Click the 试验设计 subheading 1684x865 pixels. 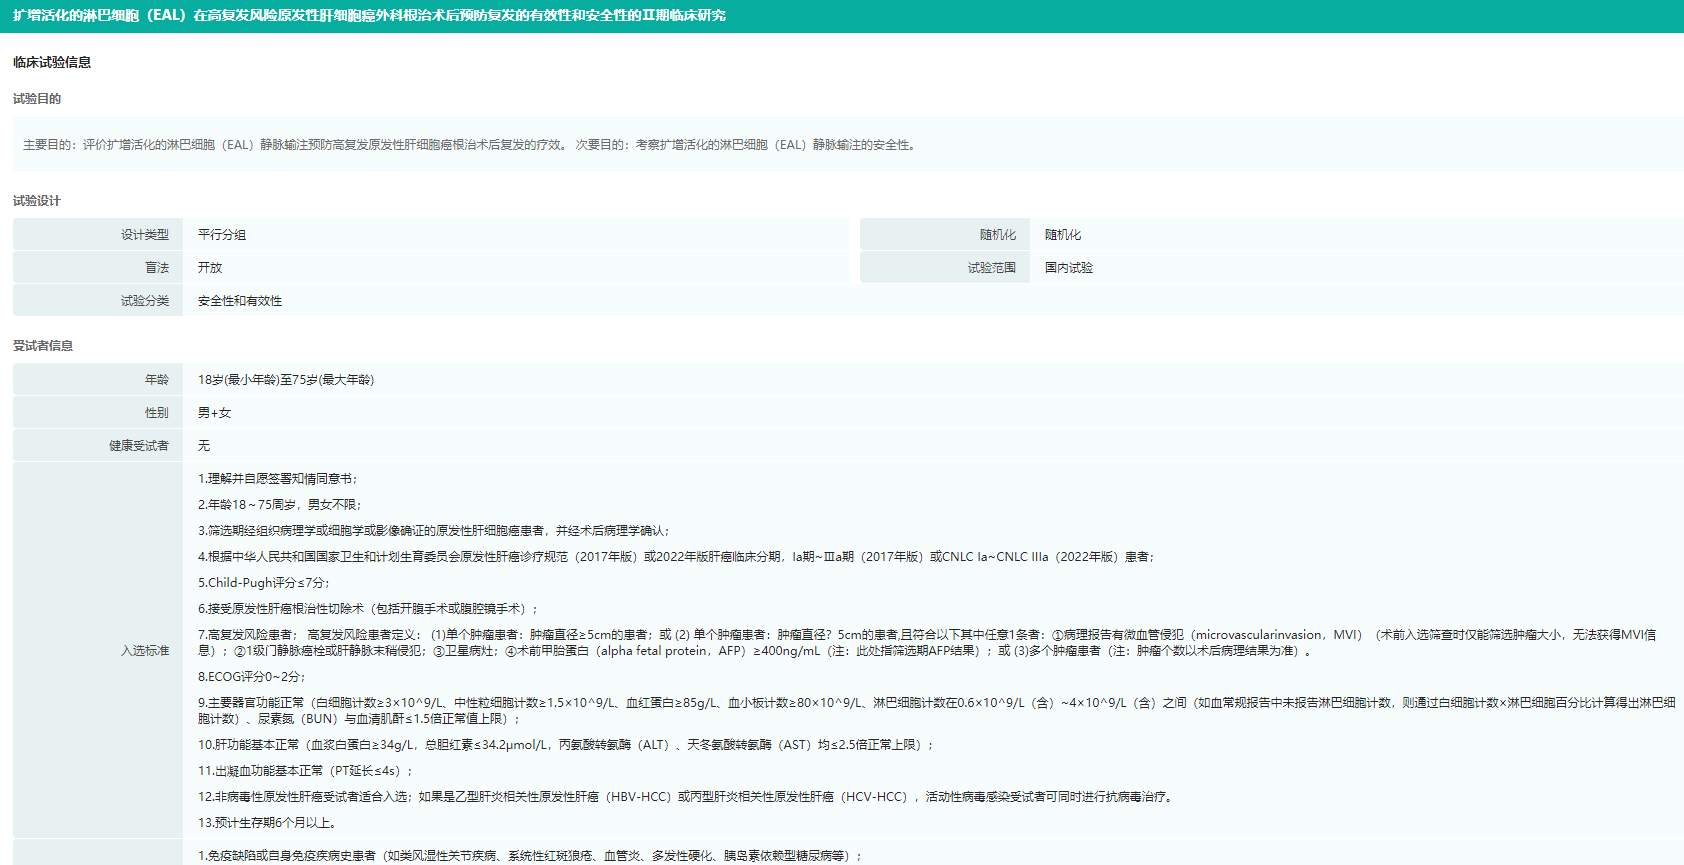37,201
